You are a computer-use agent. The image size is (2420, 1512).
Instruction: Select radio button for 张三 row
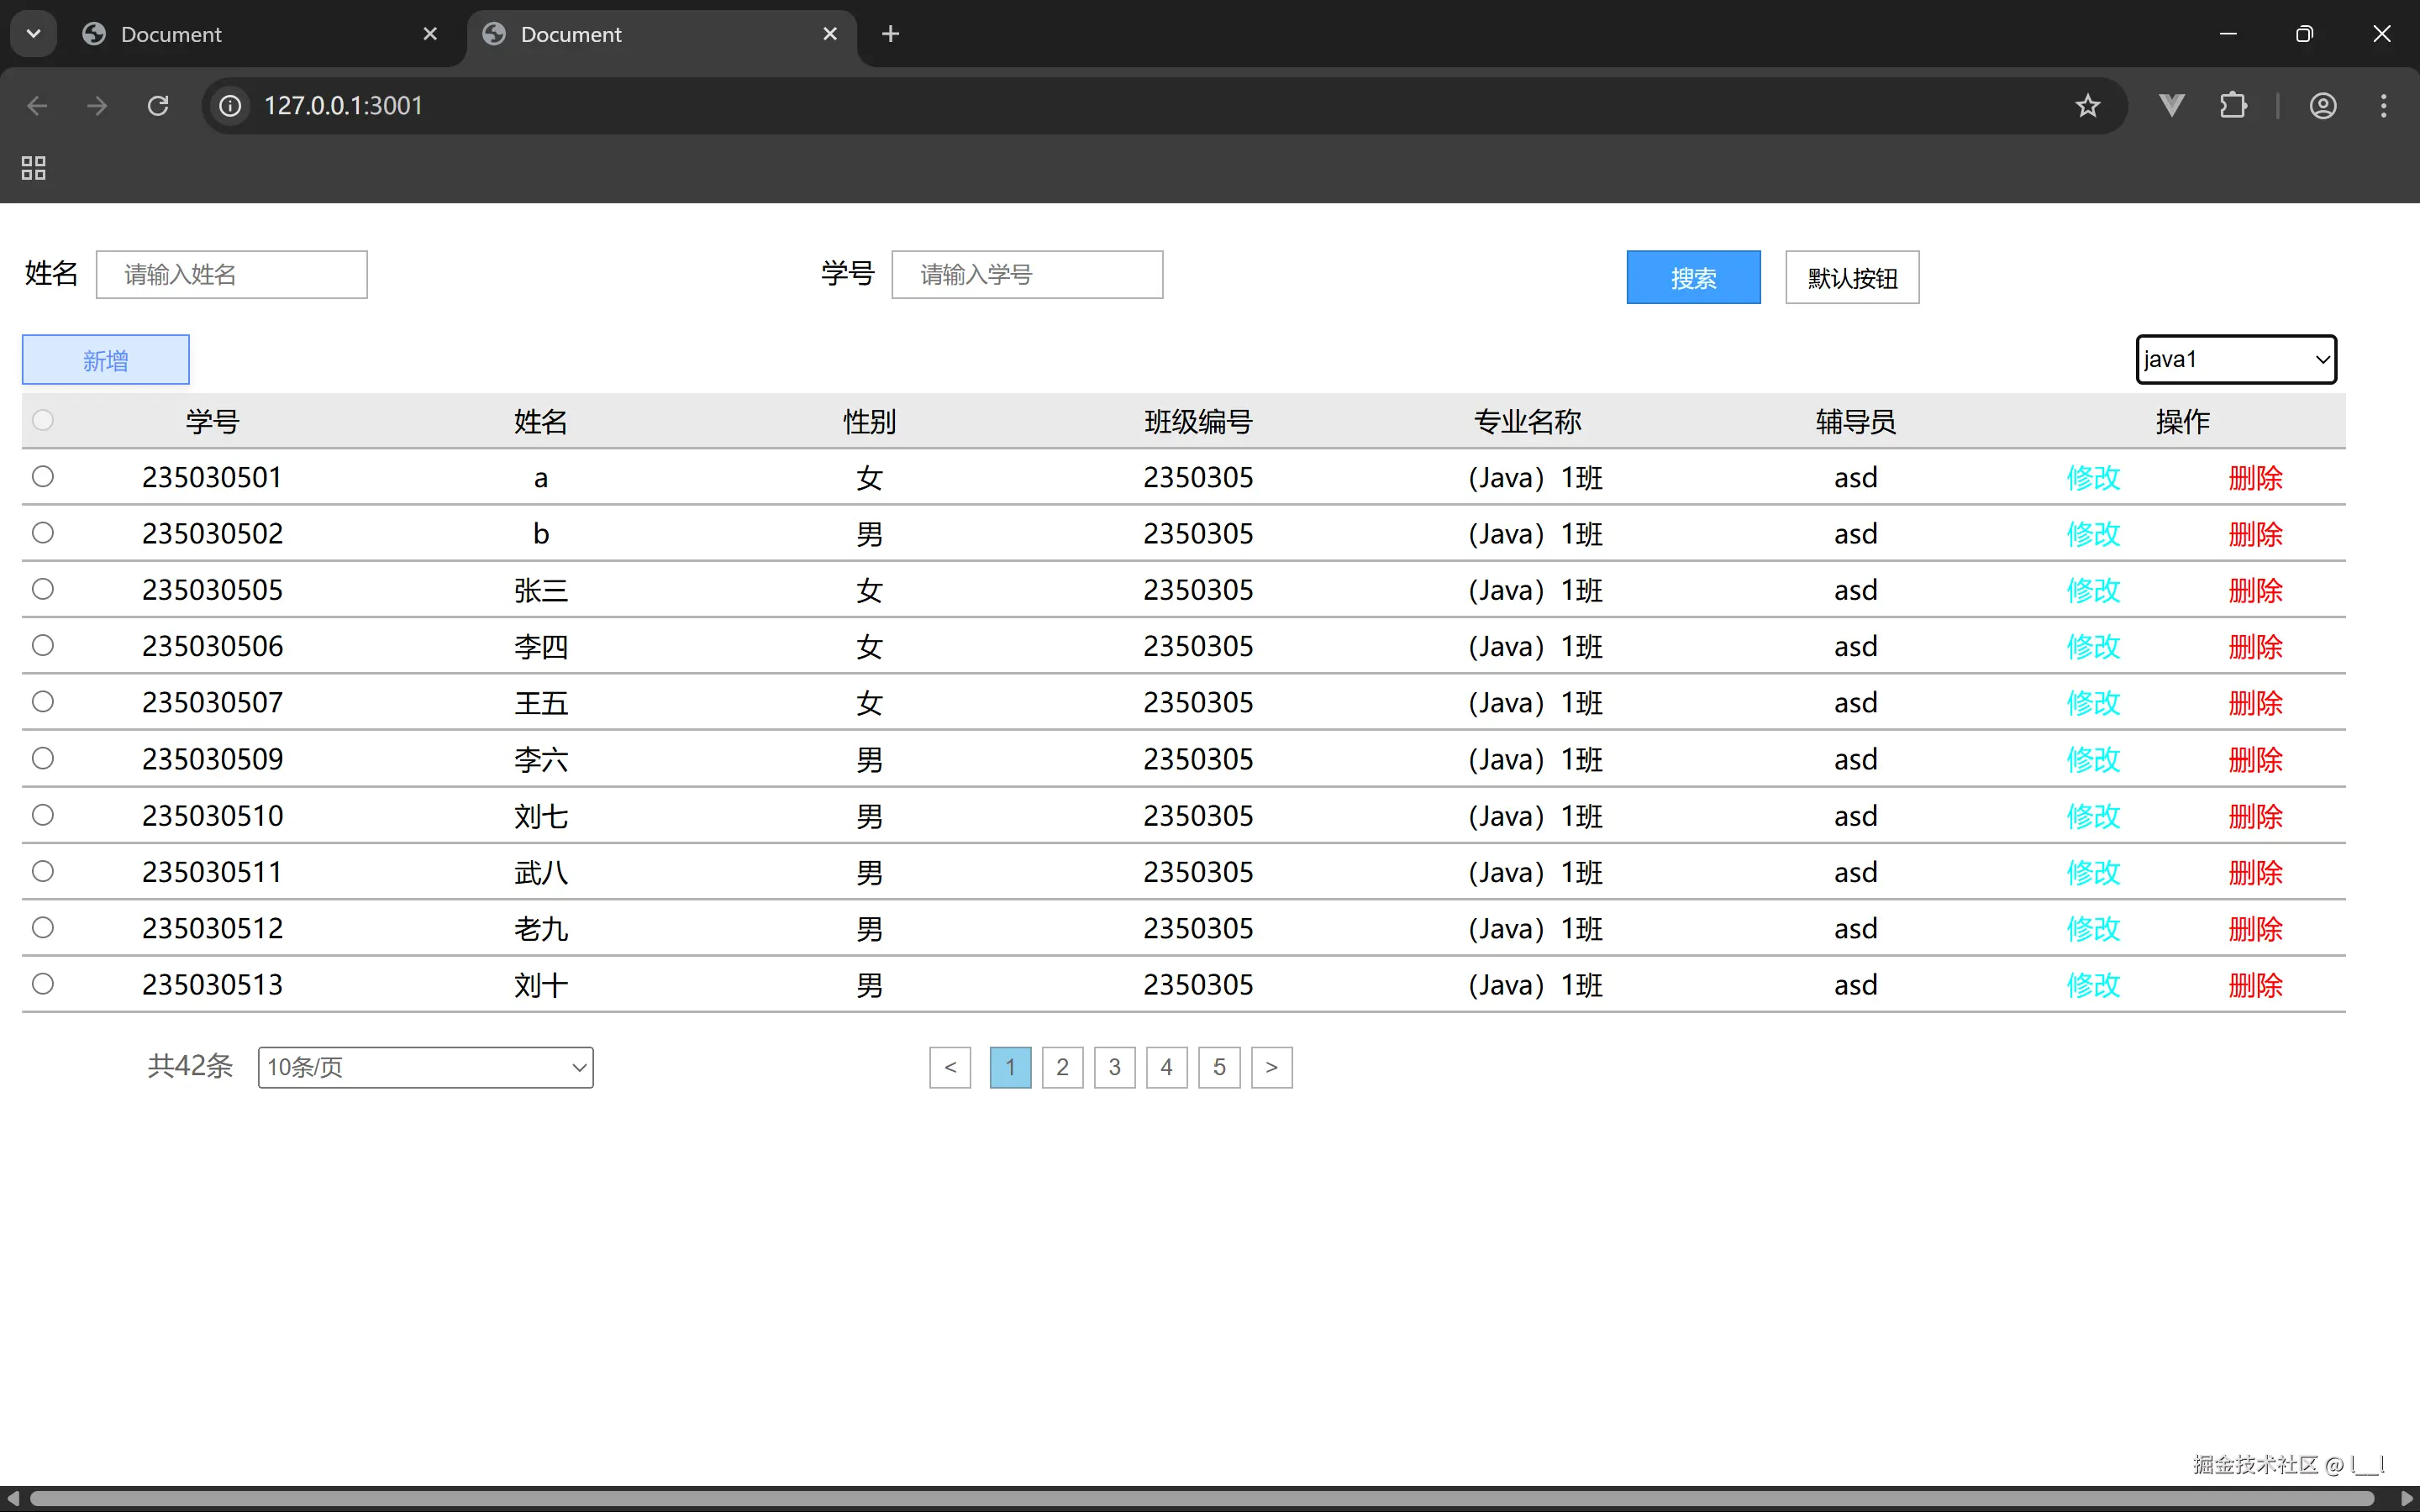pyautogui.click(x=43, y=589)
